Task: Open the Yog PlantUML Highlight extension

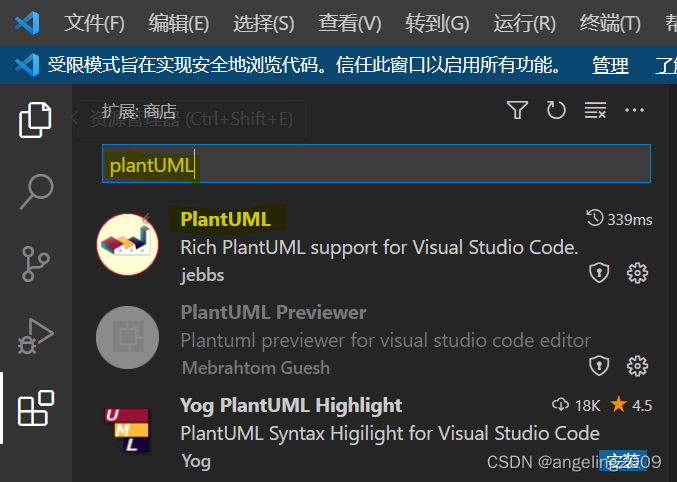Action: (374, 433)
